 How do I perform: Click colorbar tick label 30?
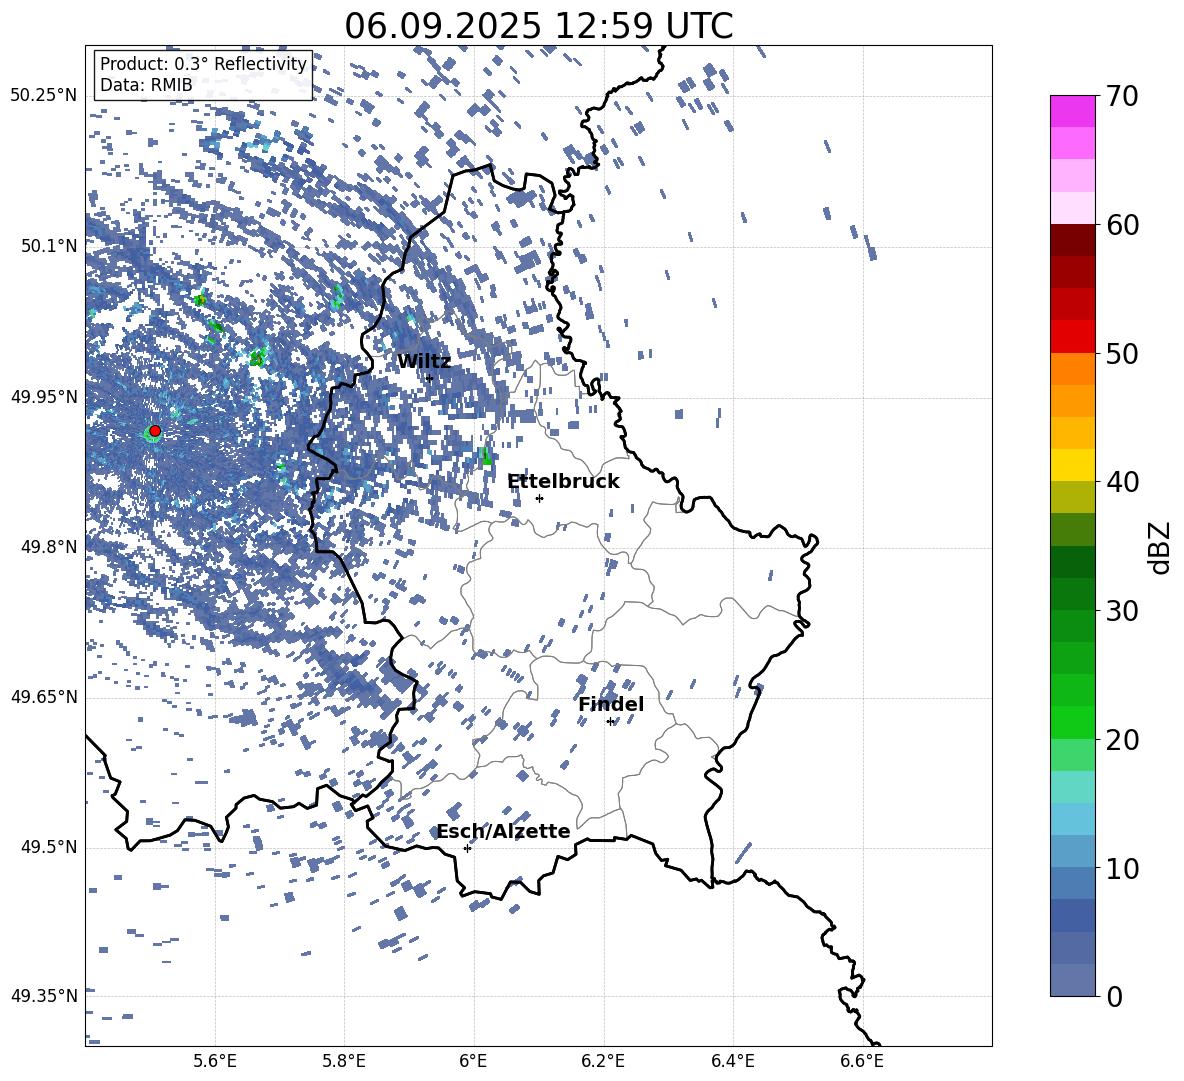(1122, 611)
